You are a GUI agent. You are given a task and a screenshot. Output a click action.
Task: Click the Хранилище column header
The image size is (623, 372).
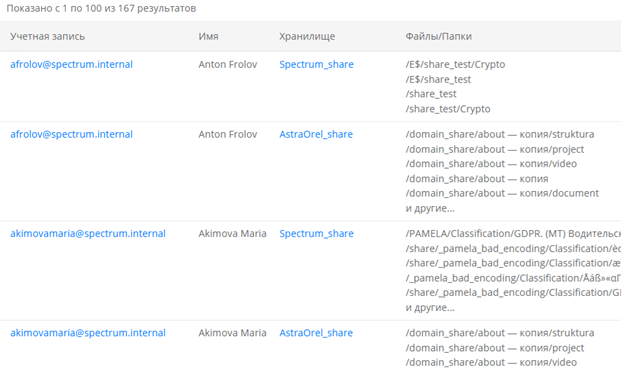[x=307, y=37]
